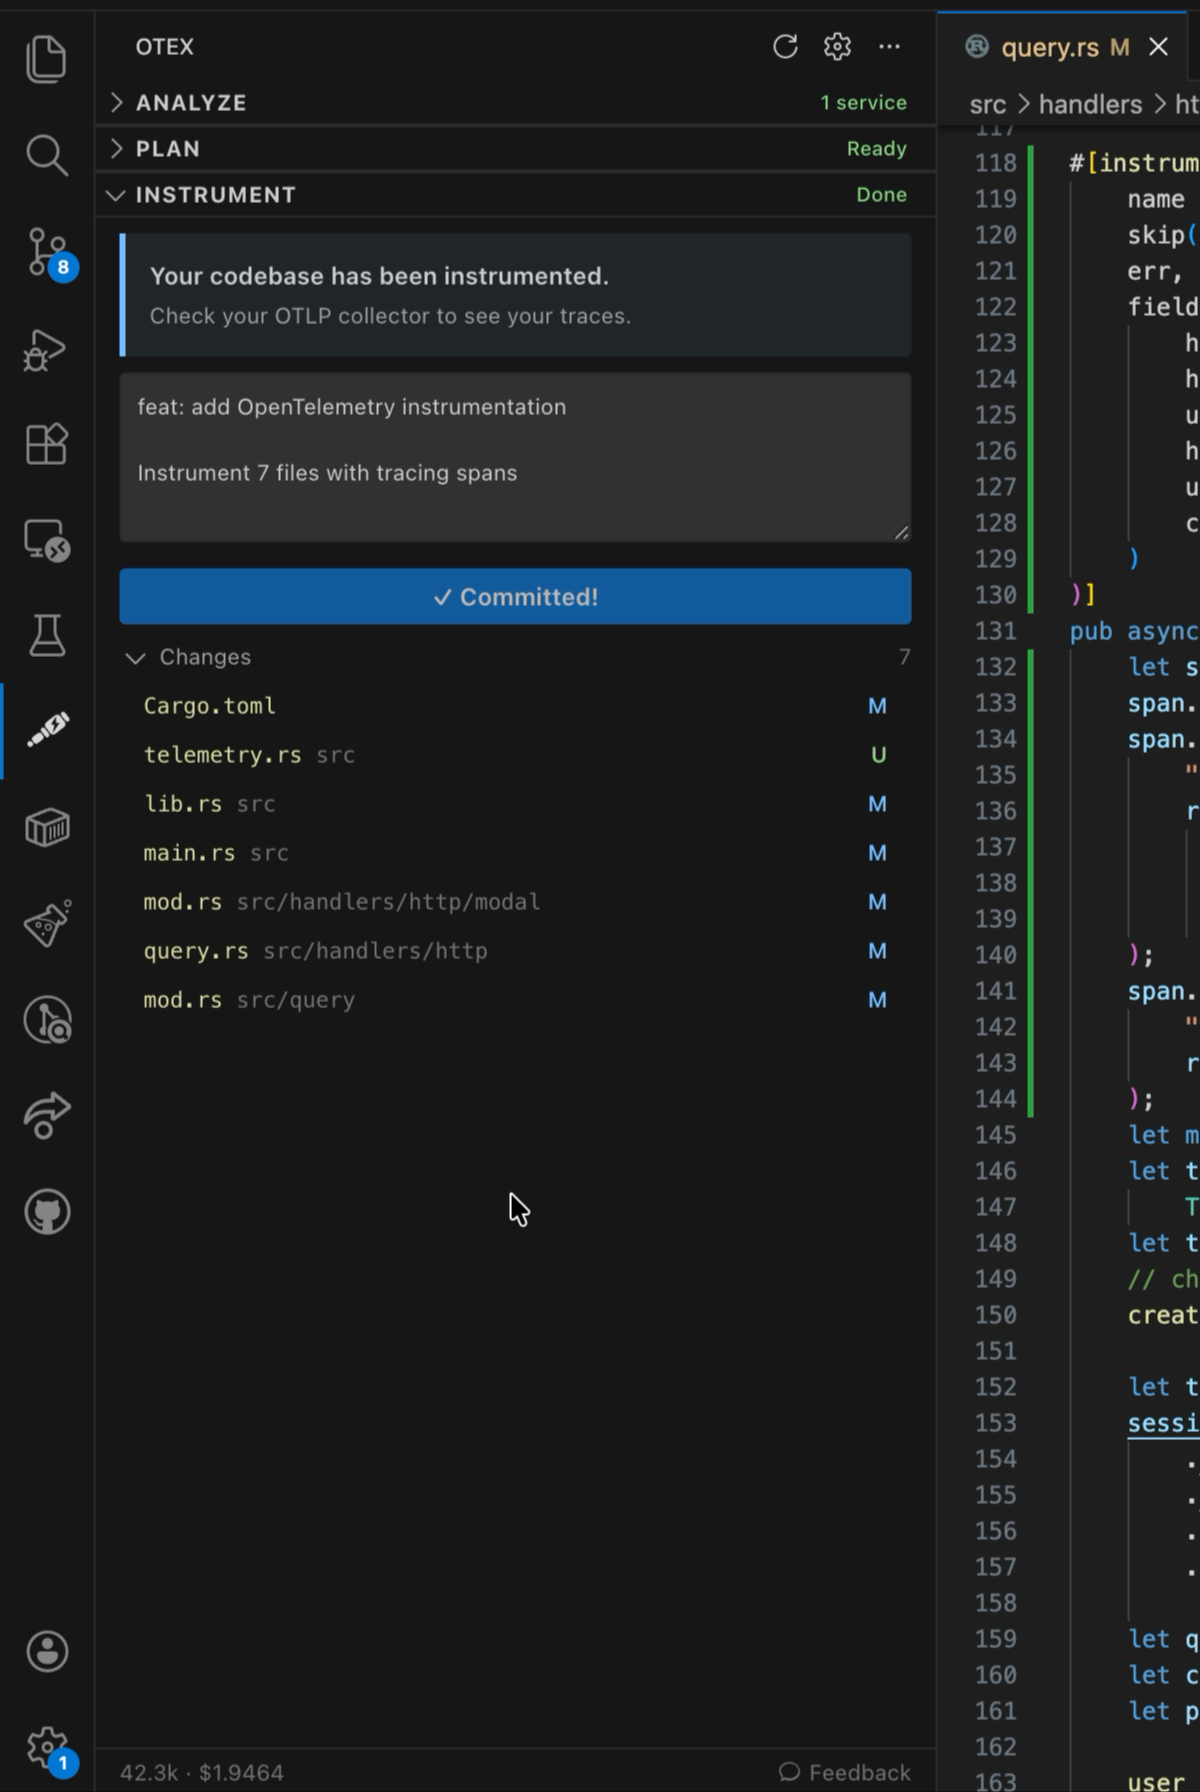Open the Manage gear icon with badge
Image resolution: width=1200 pixels, height=1792 pixels.
(x=46, y=1748)
